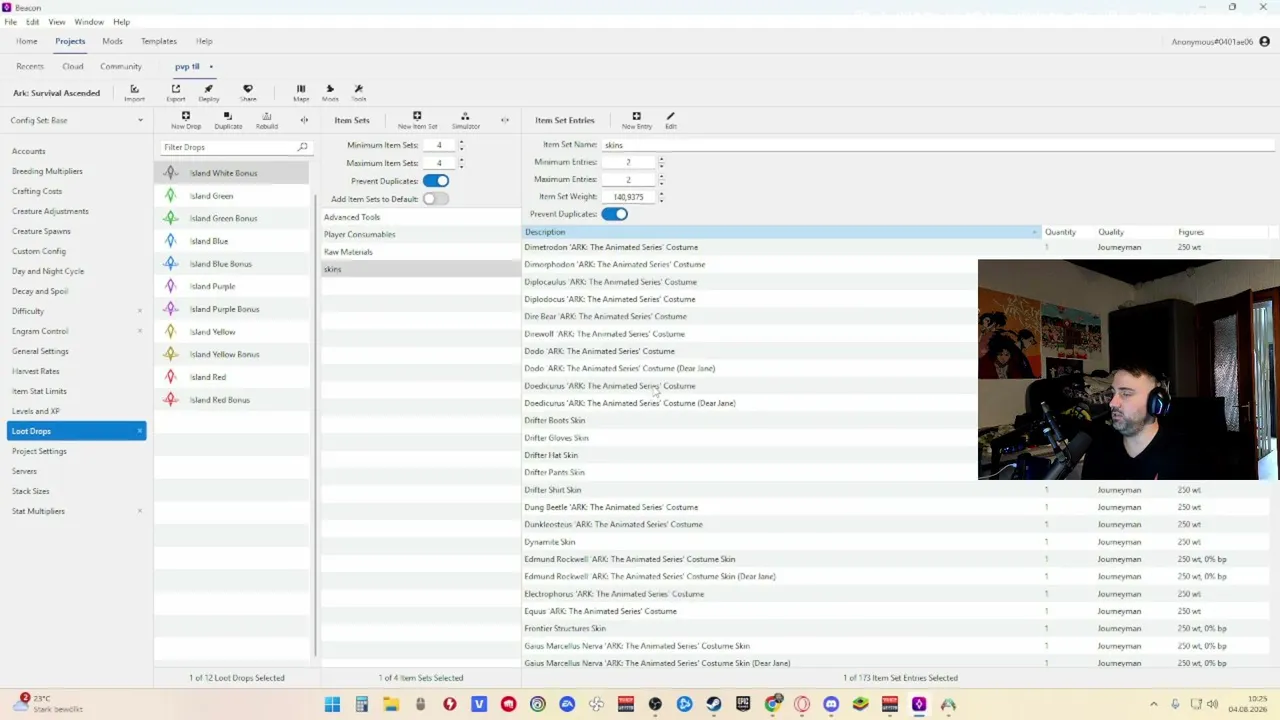Open the Recents section

coord(30,66)
